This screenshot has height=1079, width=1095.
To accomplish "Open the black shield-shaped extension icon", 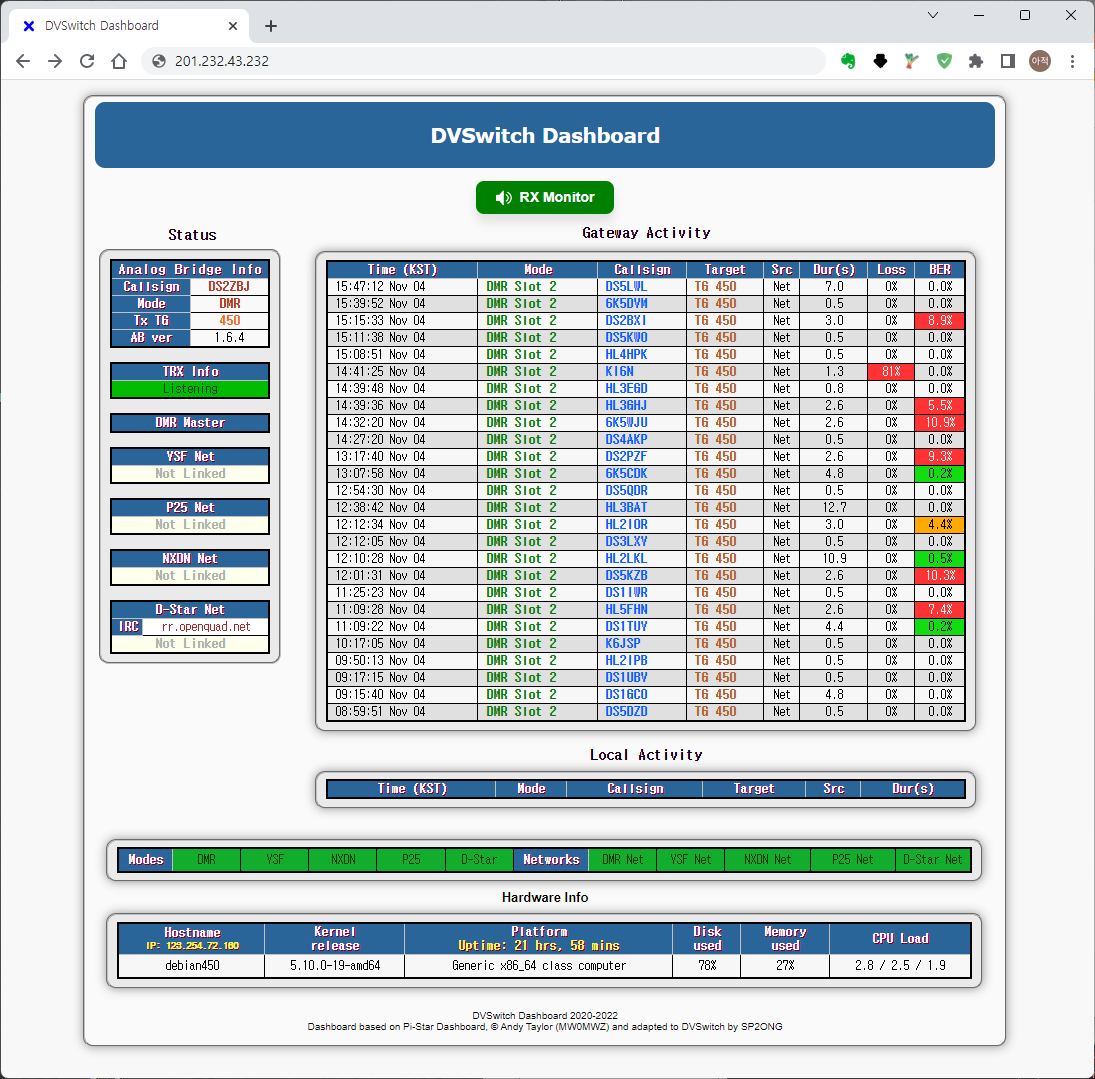I will pyautogui.click(x=880, y=61).
